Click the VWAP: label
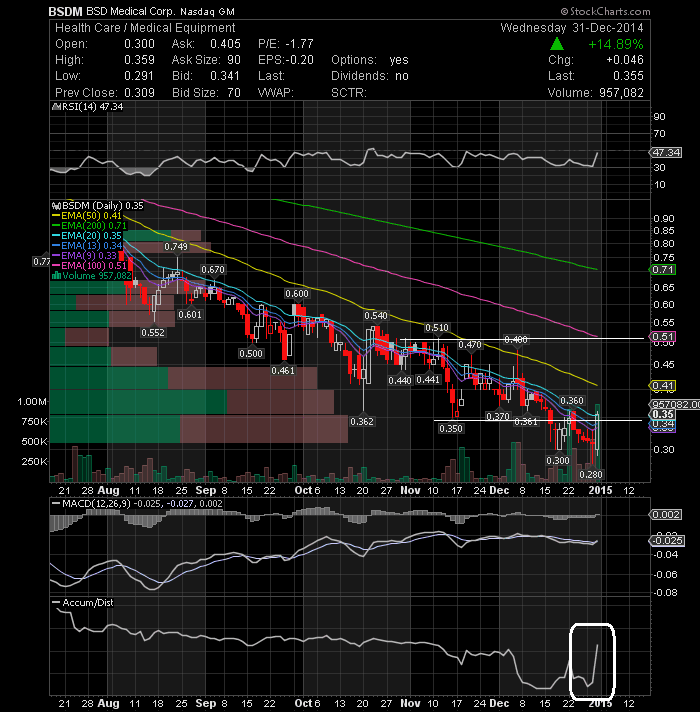Image resolution: width=700 pixels, height=712 pixels. (276, 93)
